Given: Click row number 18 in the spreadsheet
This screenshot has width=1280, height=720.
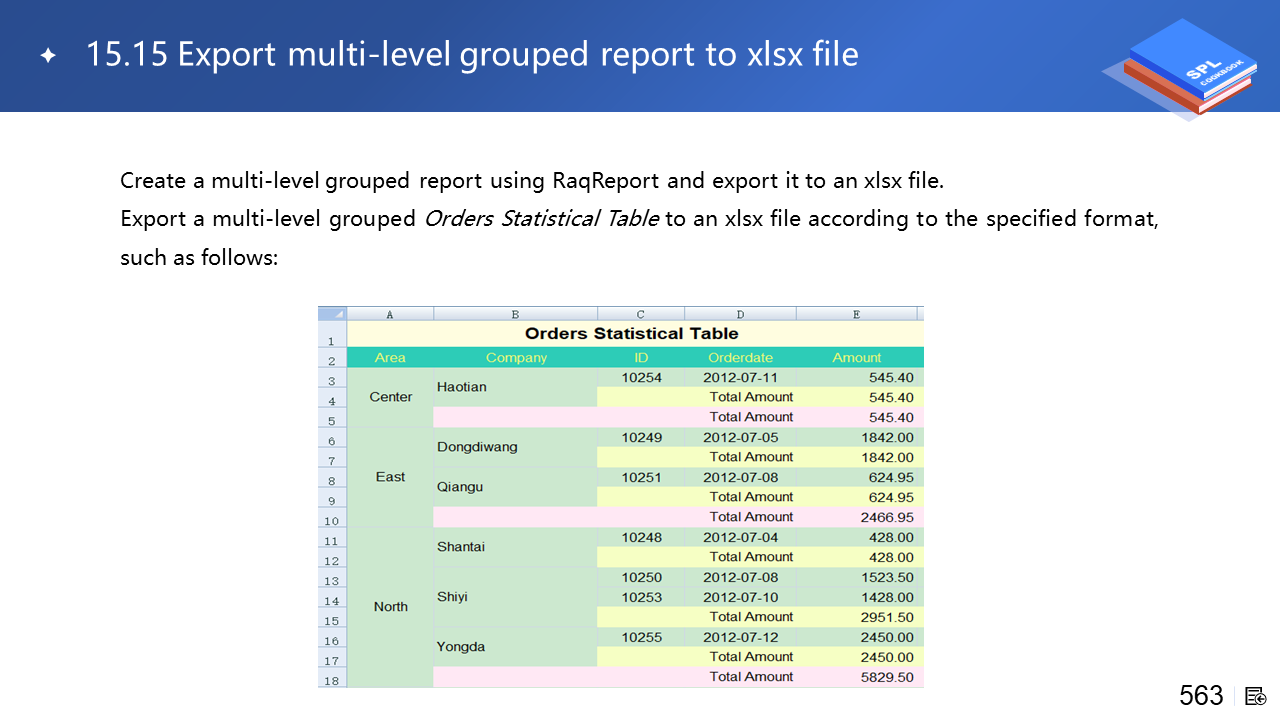Looking at the screenshot, I should (x=331, y=680).
